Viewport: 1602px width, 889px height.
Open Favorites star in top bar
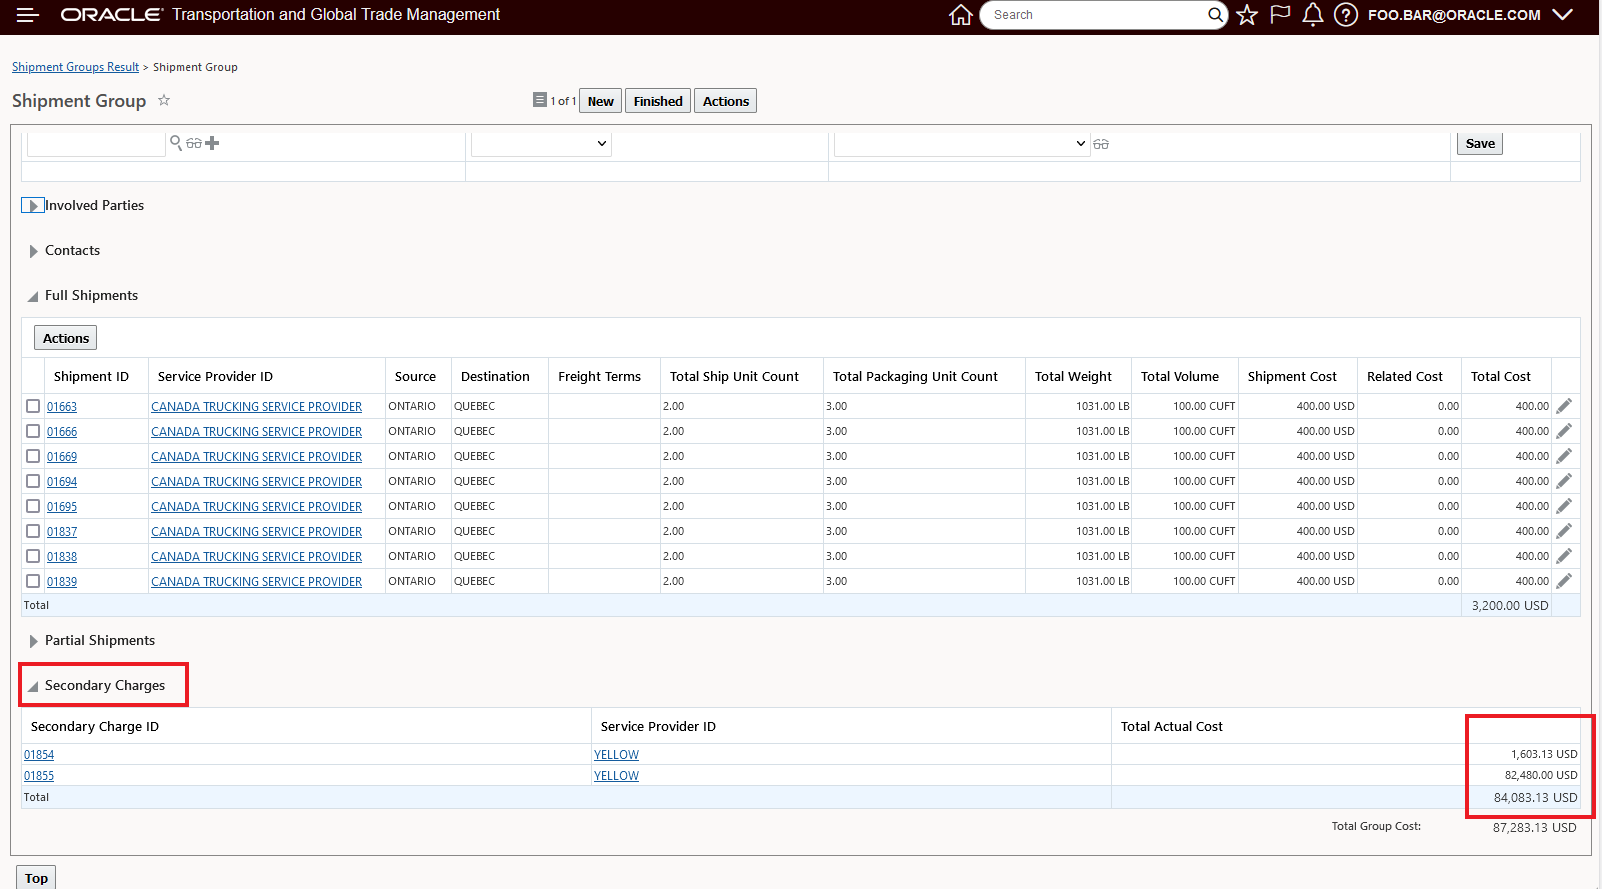pos(1246,15)
